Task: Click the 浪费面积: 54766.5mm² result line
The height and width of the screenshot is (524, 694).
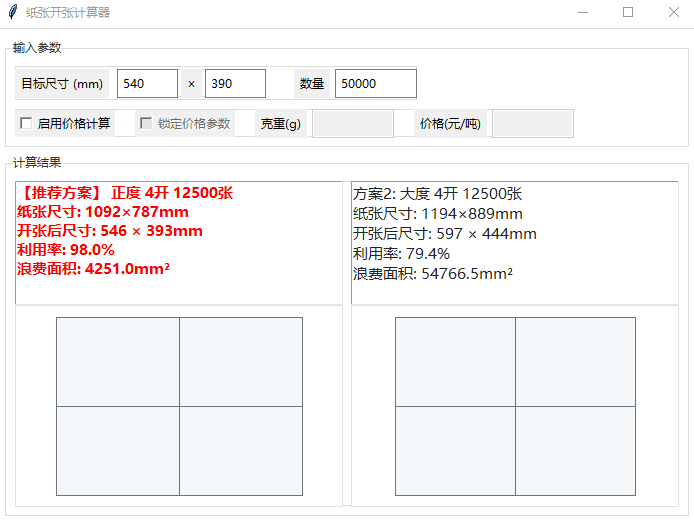Action: coord(433,273)
